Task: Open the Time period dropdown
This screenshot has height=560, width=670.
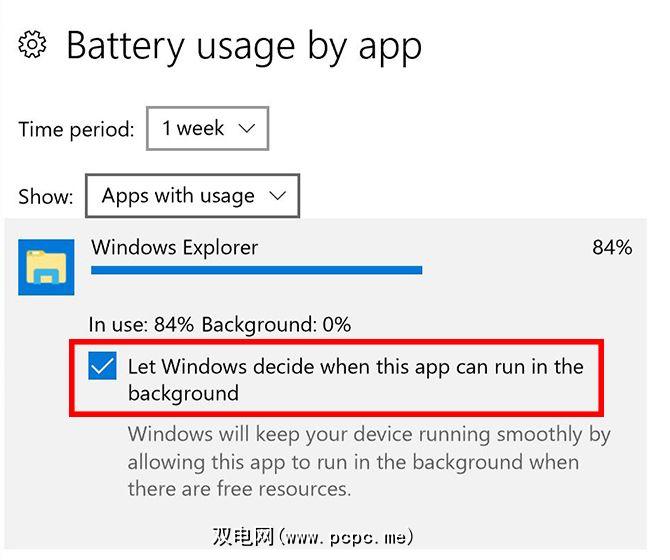Action: tap(207, 129)
